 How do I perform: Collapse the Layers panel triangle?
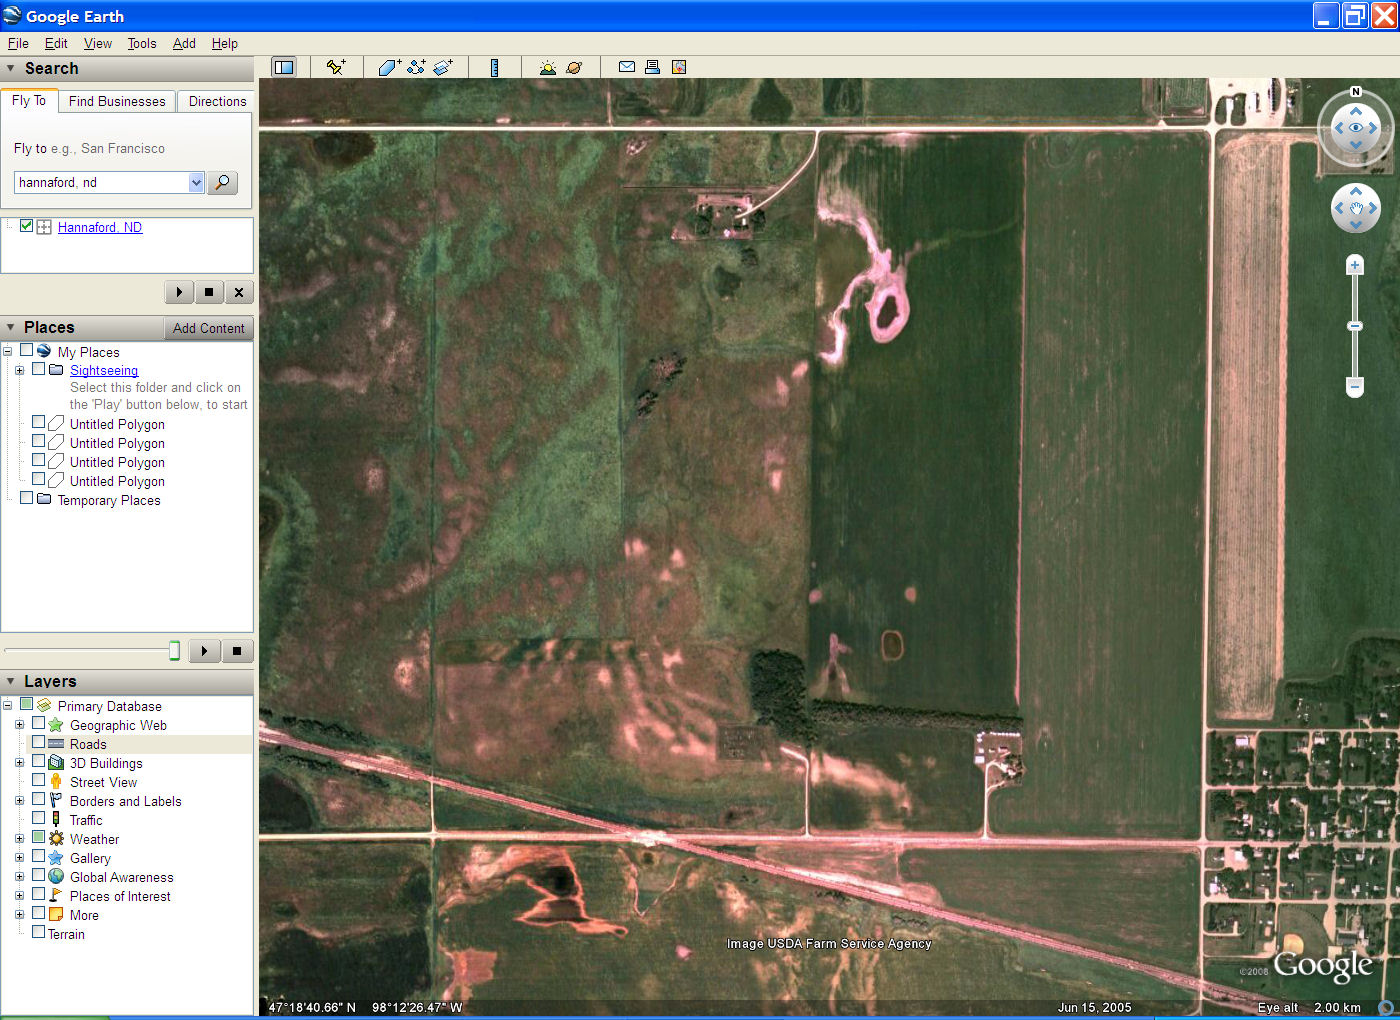click(11, 681)
